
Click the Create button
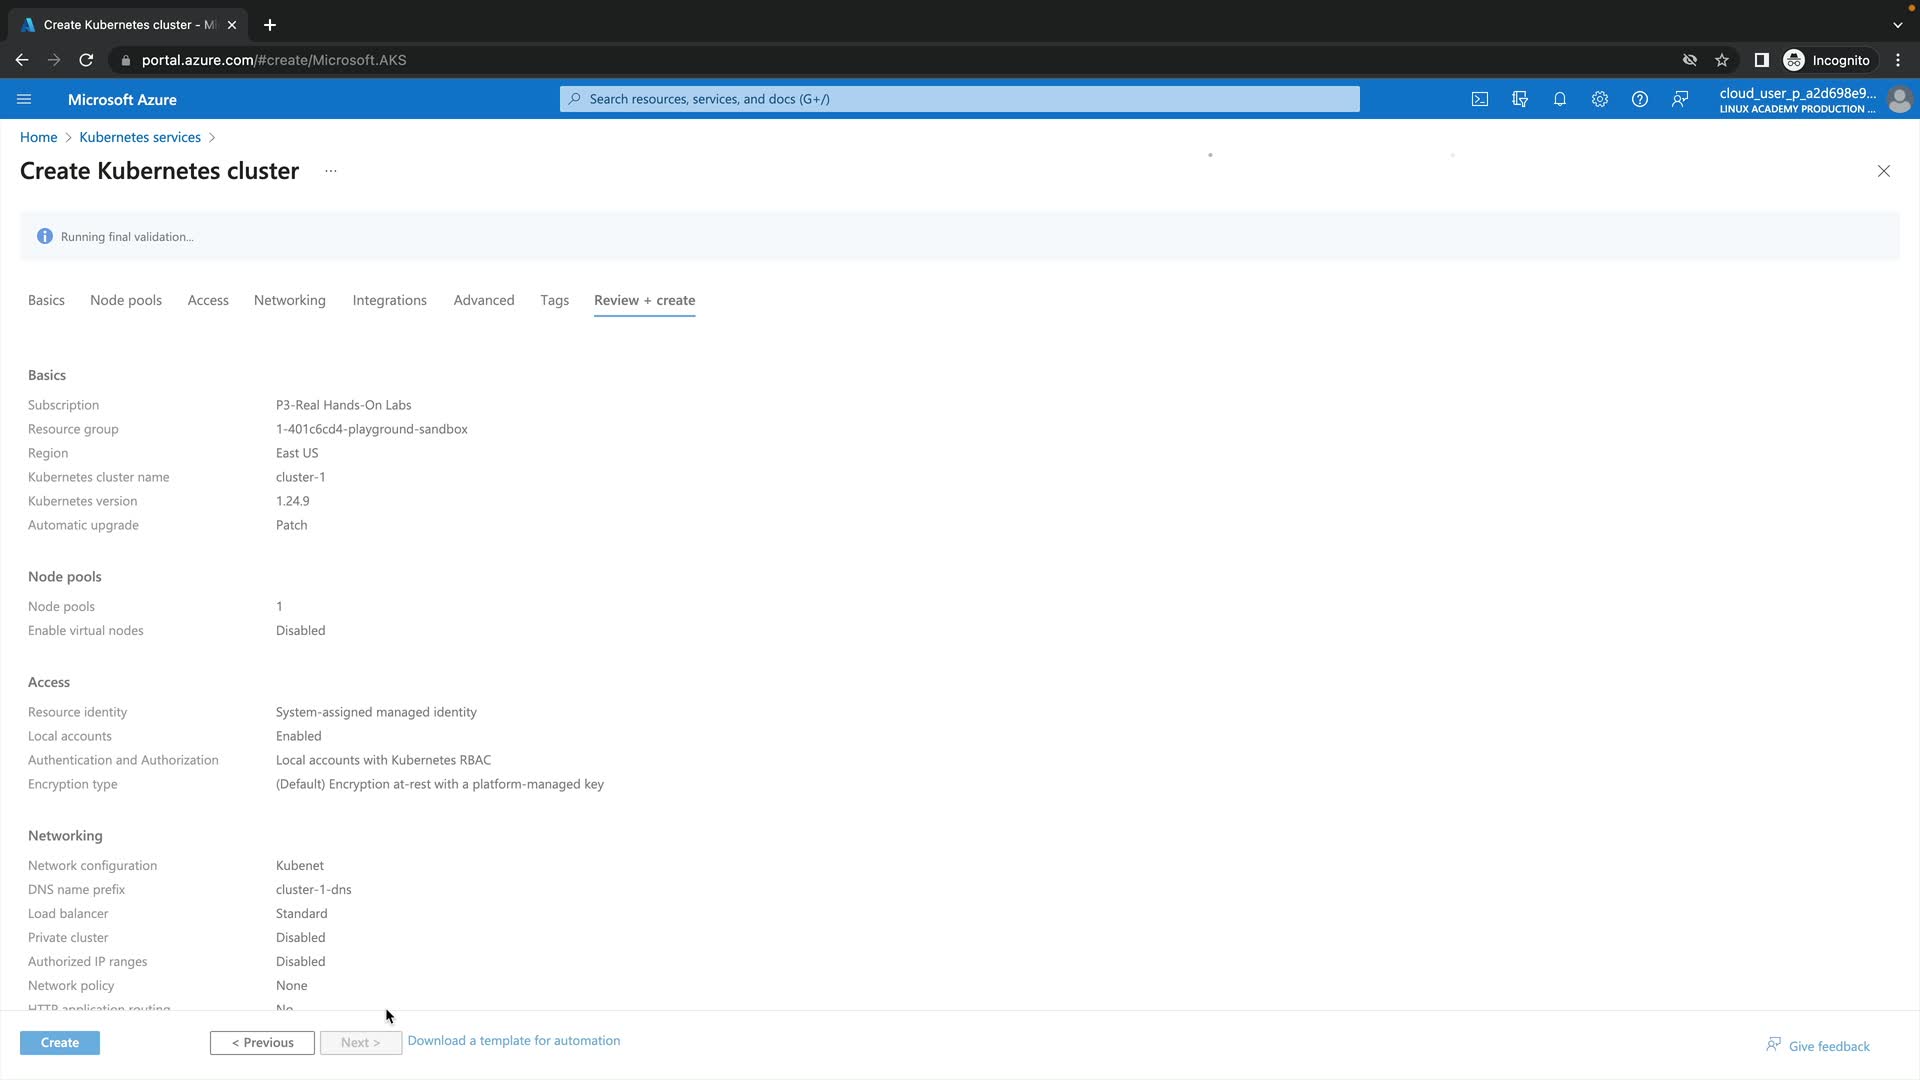click(x=60, y=1042)
